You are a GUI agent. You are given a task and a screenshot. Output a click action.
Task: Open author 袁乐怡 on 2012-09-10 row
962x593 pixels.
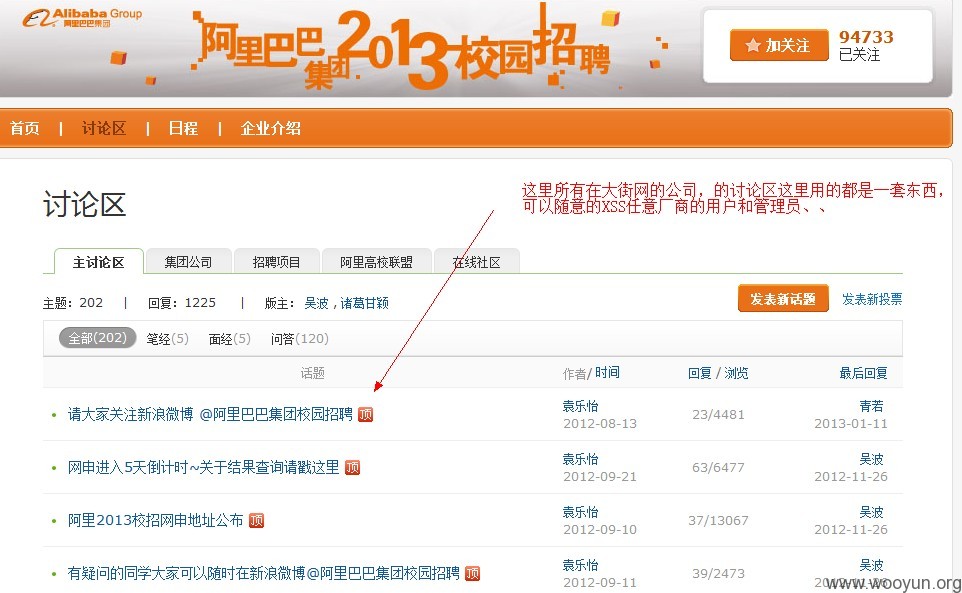(580, 511)
